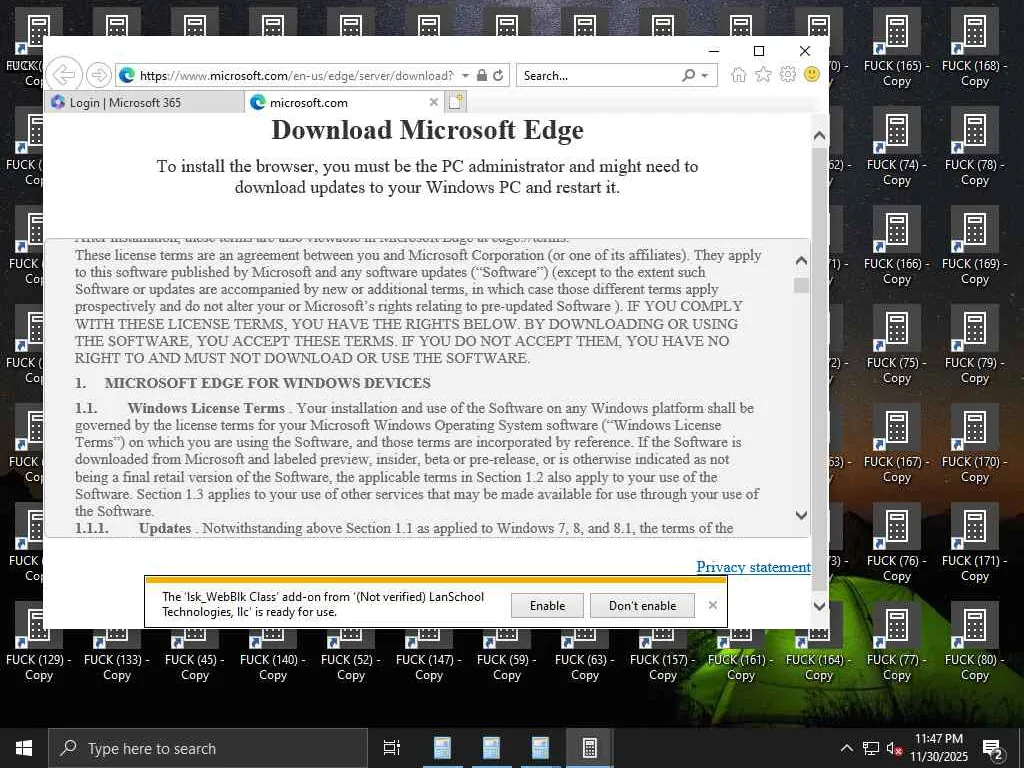The width and height of the screenshot is (1024, 768).
Task: Click inside the URL address field
Action: coord(296,76)
